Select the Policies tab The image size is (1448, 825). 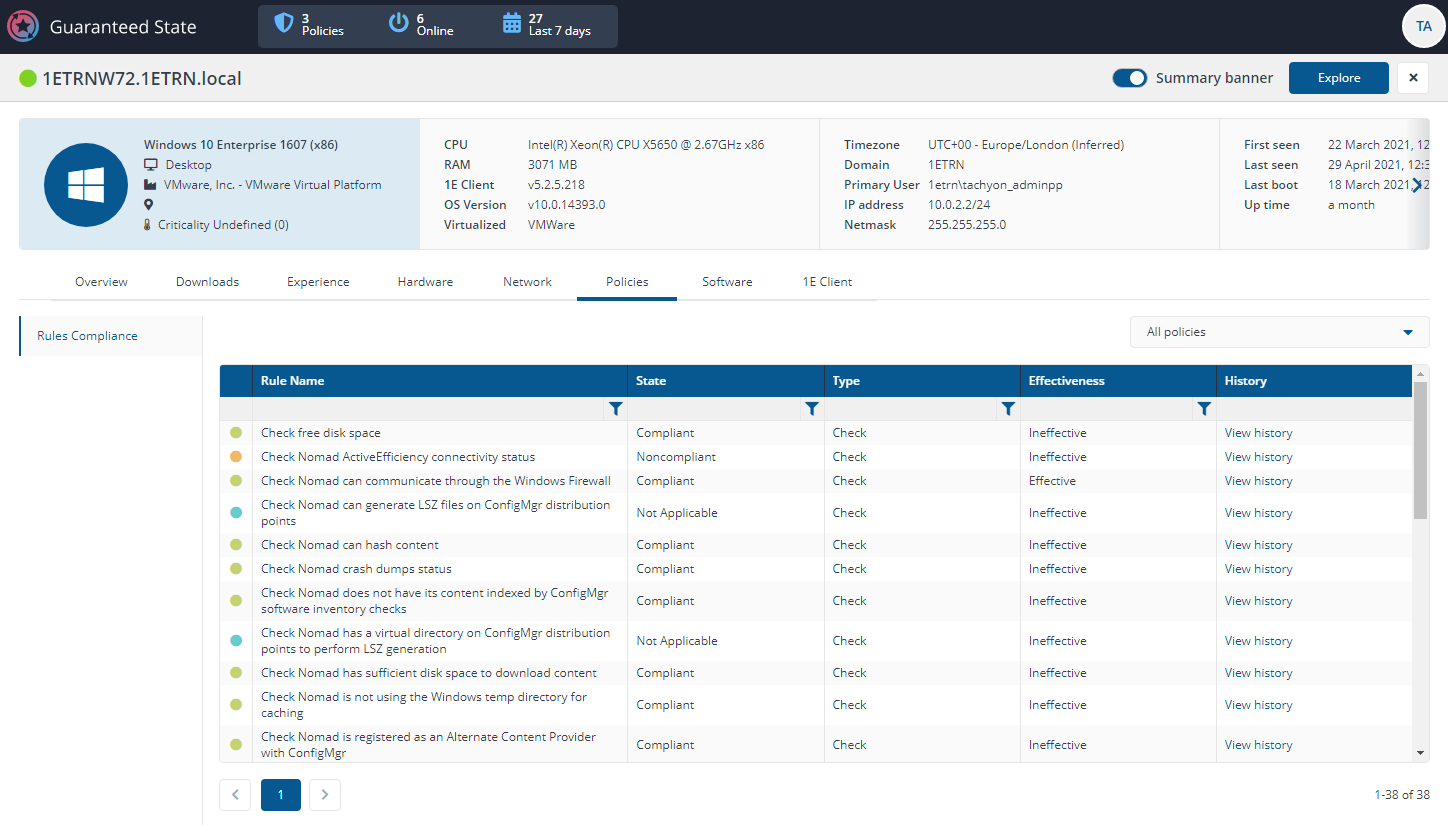click(627, 282)
